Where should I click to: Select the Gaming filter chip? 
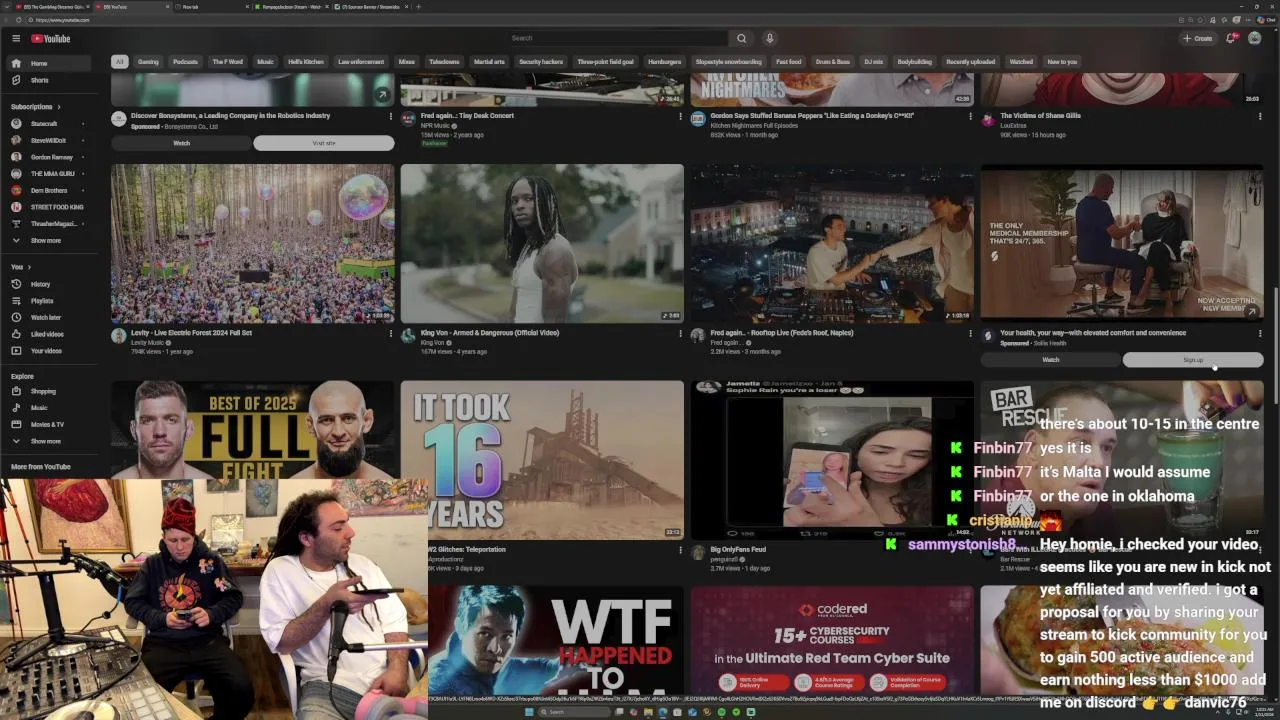pyautogui.click(x=148, y=62)
